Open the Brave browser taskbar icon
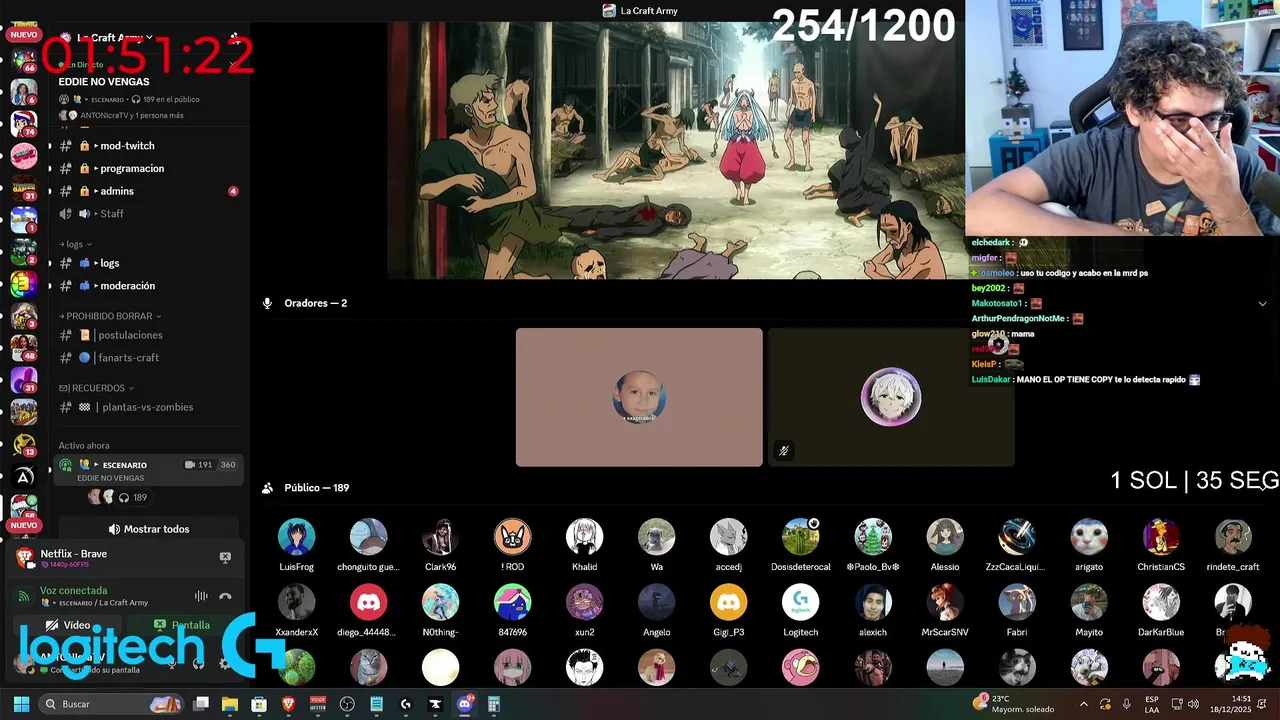The width and height of the screenshot is (1280, 720). coord(289,704)
